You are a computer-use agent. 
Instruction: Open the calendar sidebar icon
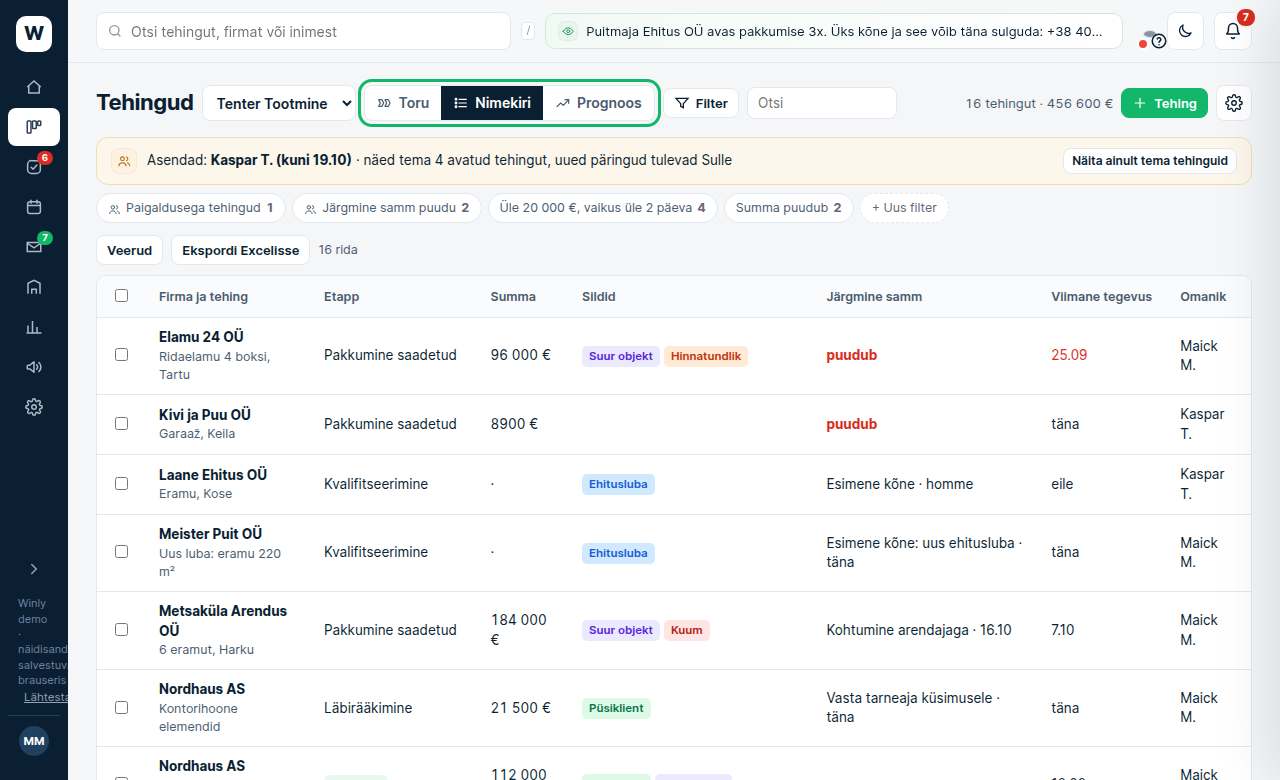coord(34,207)
